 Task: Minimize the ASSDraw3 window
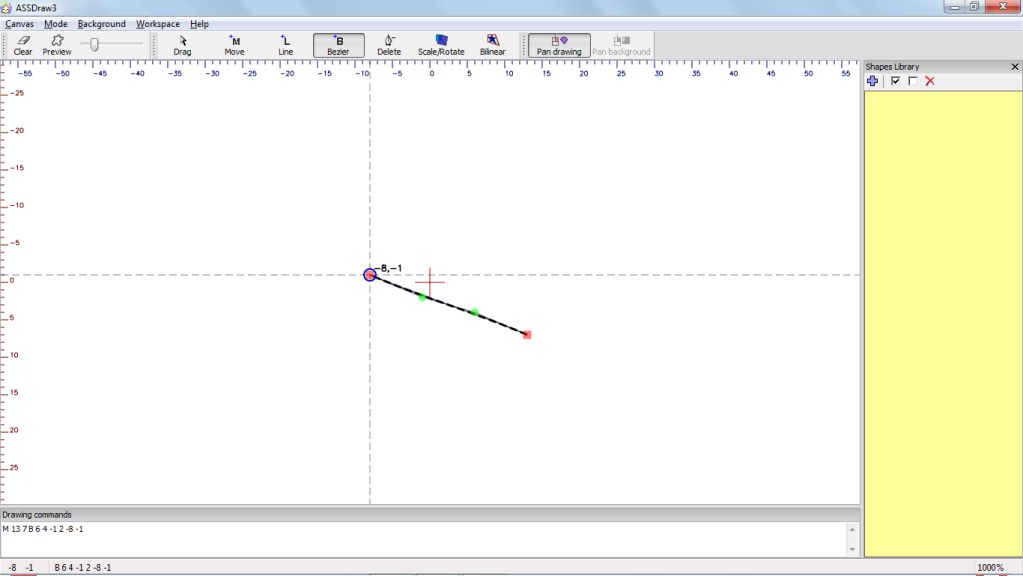[954, 7]
